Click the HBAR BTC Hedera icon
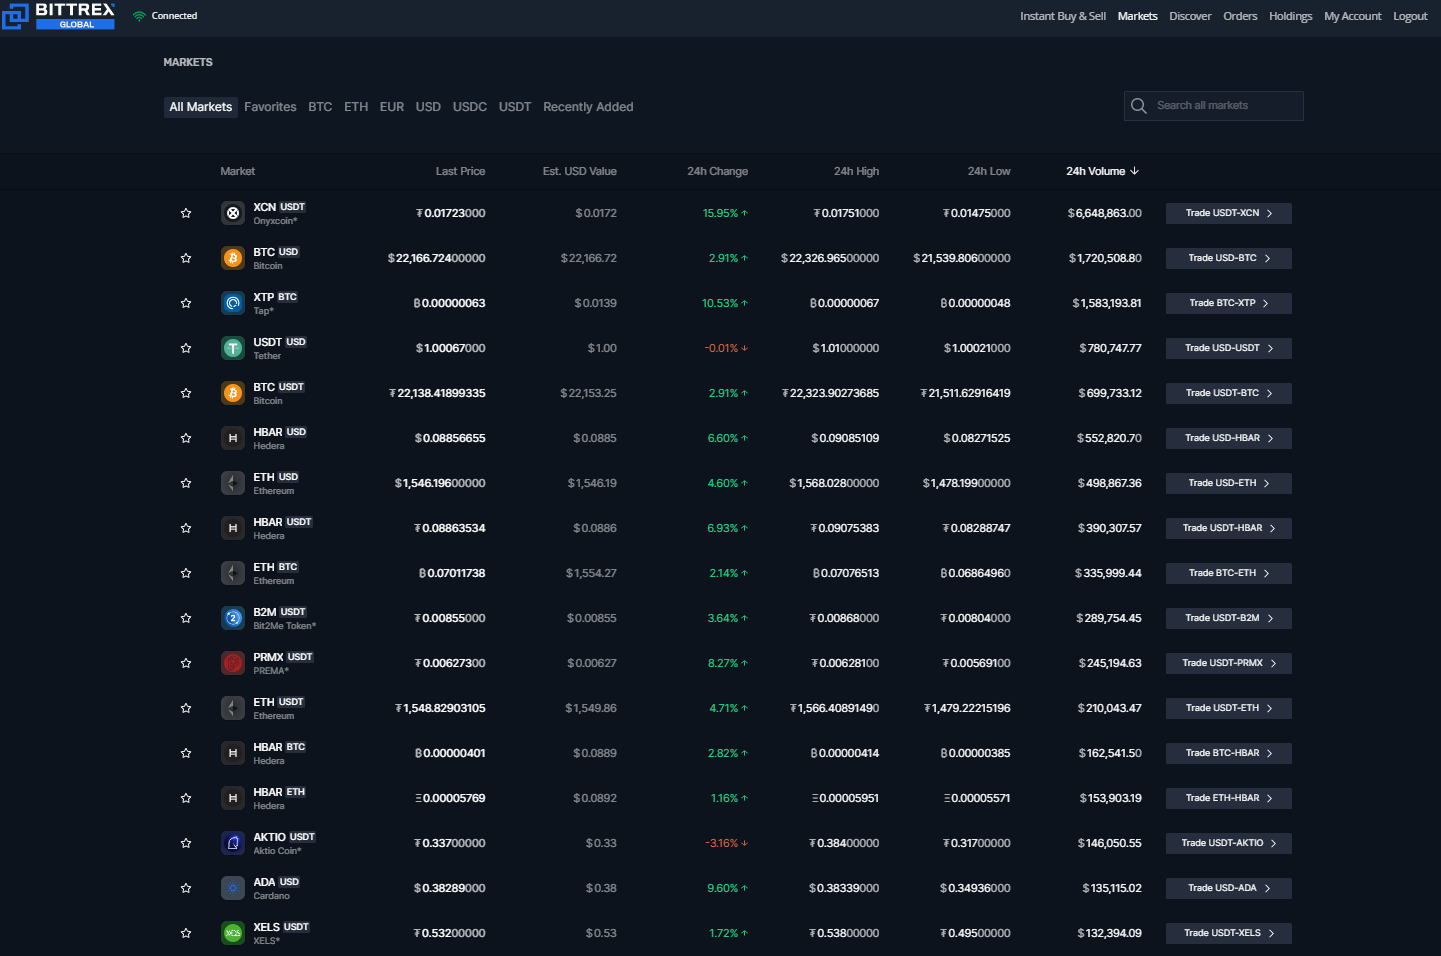1441x956 pixels. (x=233, y=753)
